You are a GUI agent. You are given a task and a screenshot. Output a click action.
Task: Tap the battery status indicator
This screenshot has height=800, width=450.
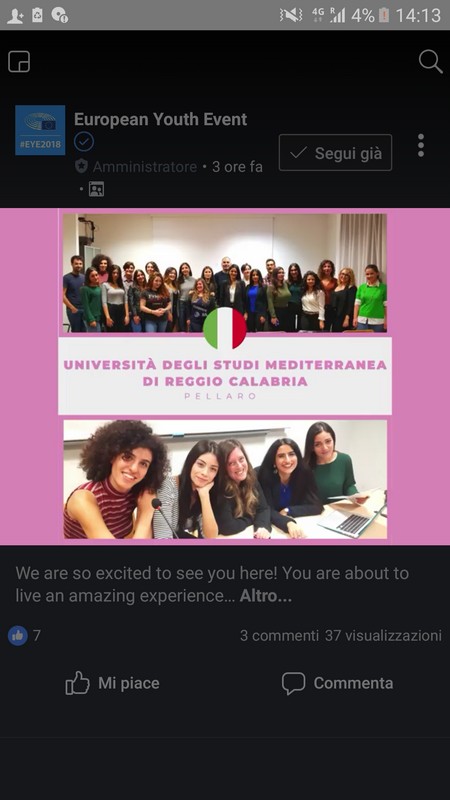click(384, 15)
